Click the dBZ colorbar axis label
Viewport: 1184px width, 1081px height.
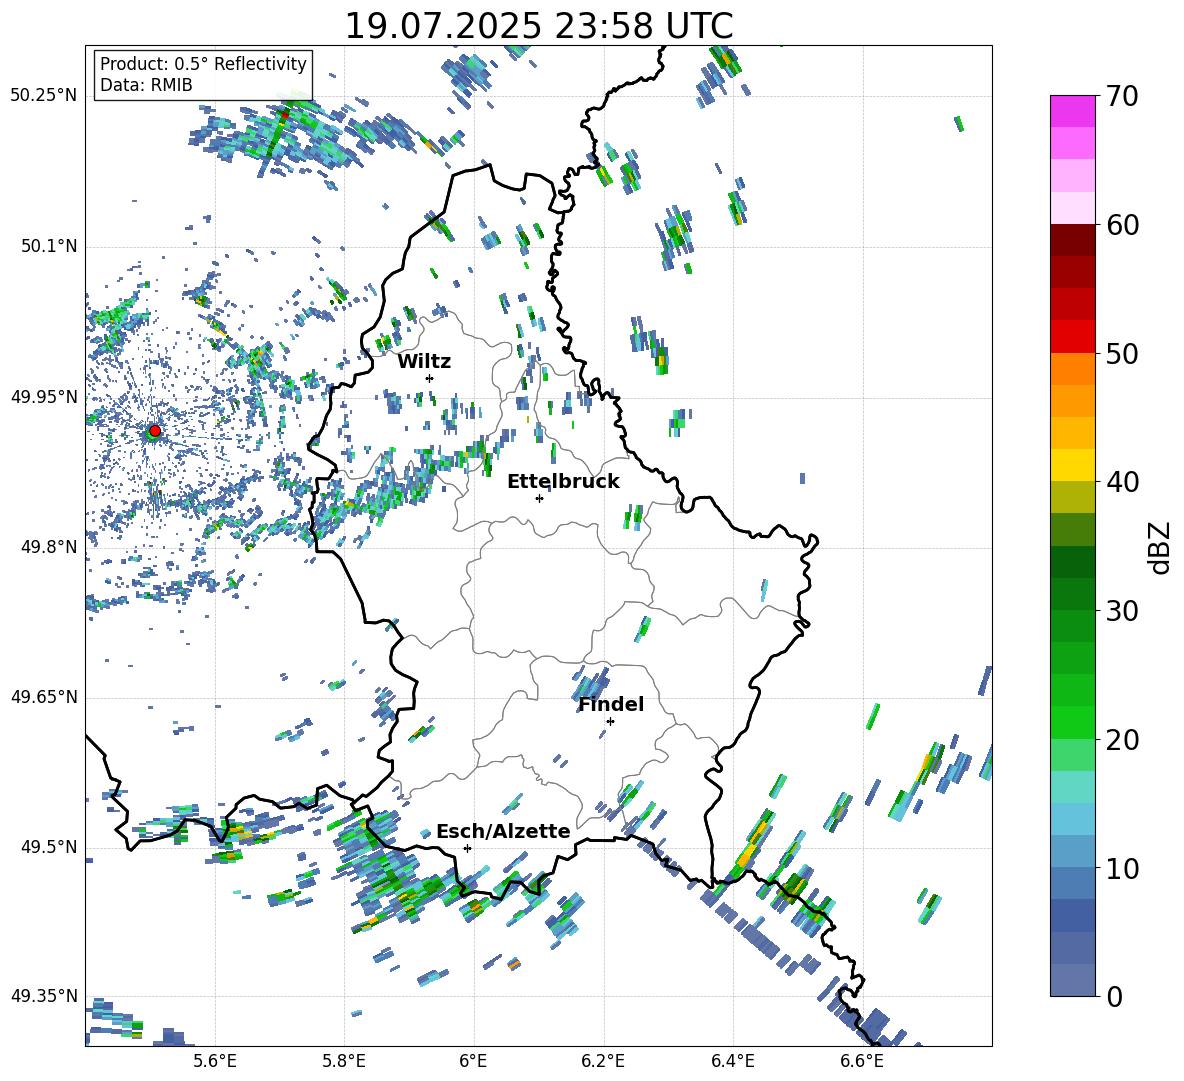coord(1160,547)
